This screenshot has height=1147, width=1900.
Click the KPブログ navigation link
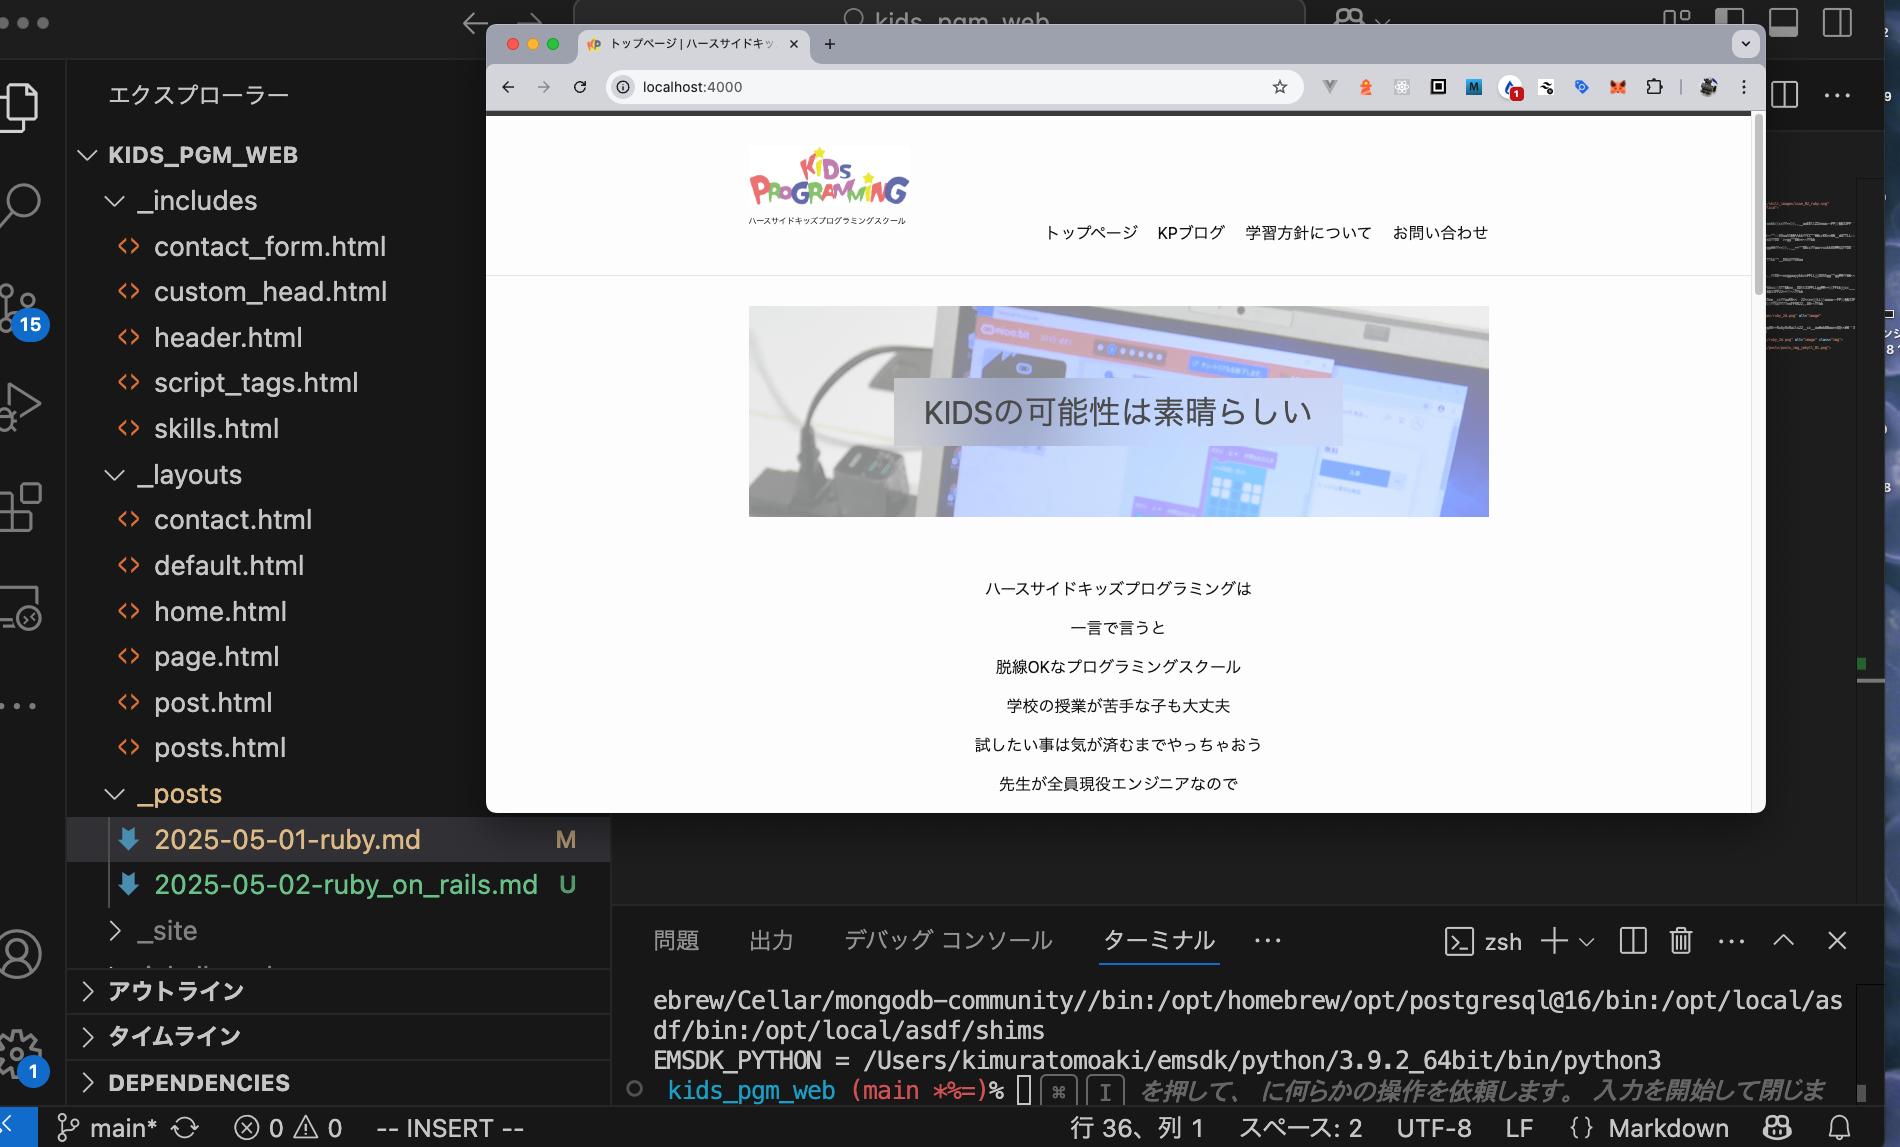(1191, 233)
